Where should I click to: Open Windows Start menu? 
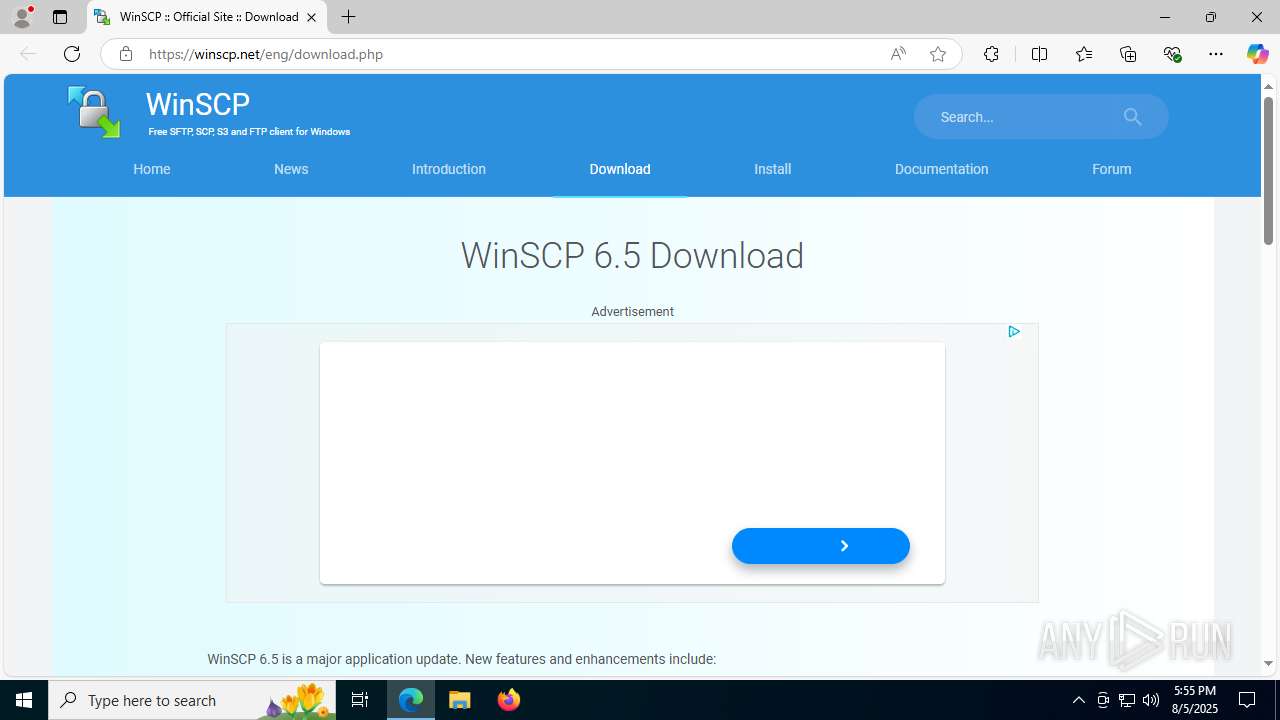click(x=24, y=700)
